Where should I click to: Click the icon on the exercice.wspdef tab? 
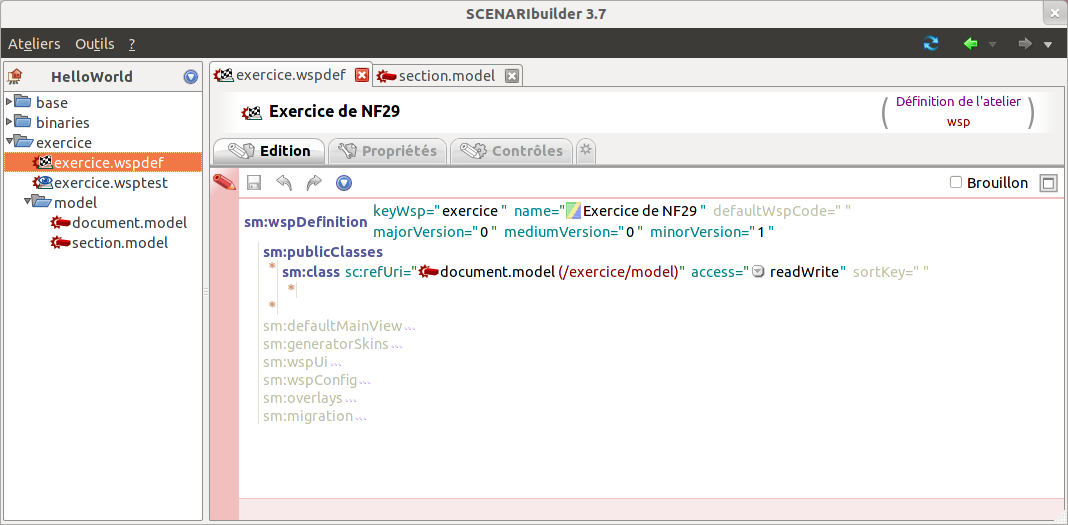224,74
